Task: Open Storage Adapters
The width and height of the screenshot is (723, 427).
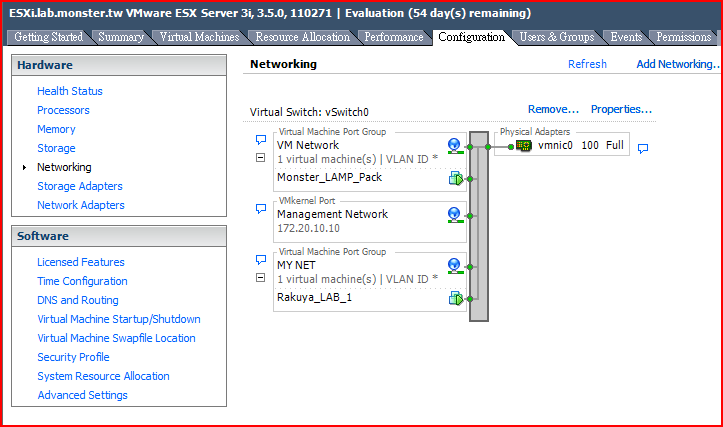Action: pos(80,186)
